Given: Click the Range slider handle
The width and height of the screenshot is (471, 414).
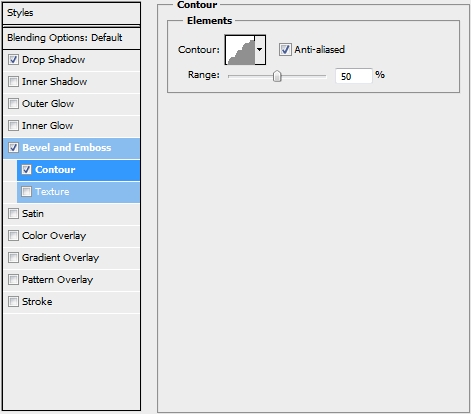Looking at the screenshot, I should tap(277, 76).
